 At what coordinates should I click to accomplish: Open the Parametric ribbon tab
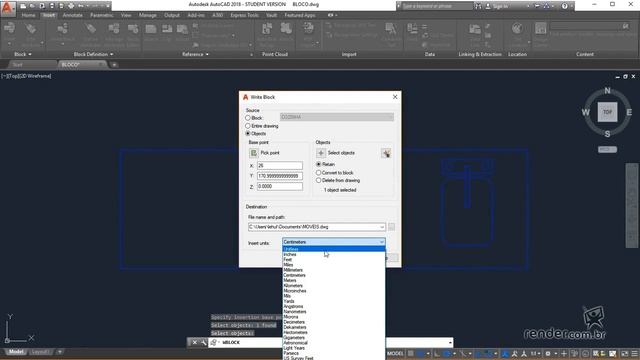(102, 15)
